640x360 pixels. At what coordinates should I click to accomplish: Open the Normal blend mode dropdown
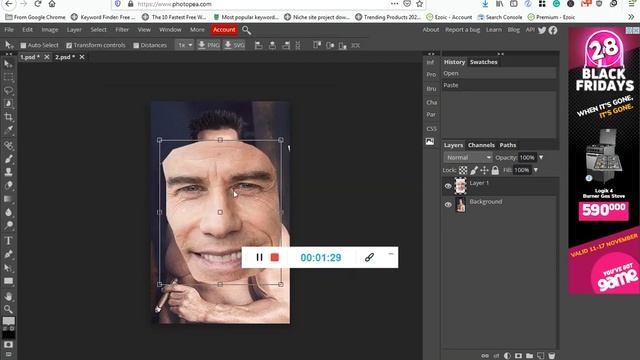[468, 158]
